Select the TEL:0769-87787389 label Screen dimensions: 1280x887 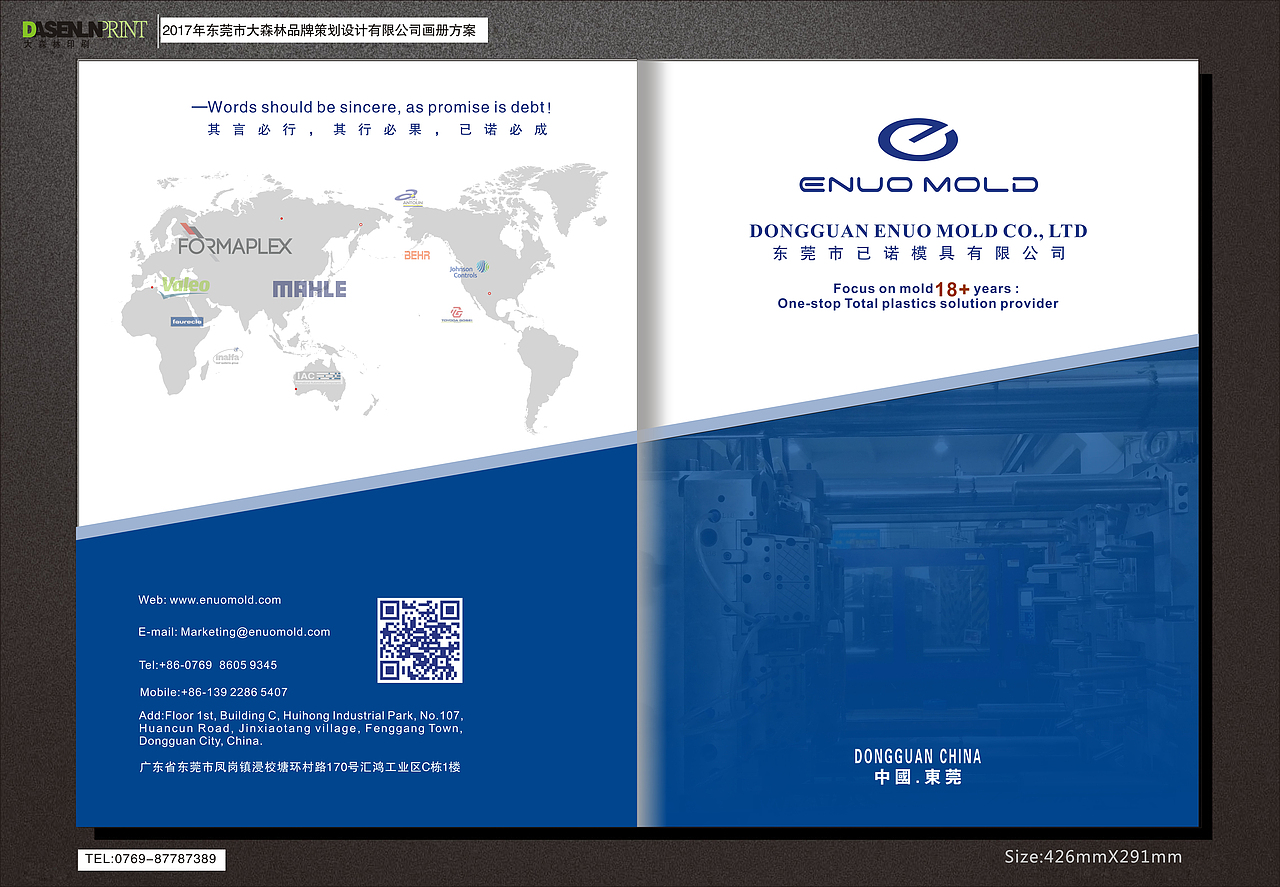click(x=151, y=859)
